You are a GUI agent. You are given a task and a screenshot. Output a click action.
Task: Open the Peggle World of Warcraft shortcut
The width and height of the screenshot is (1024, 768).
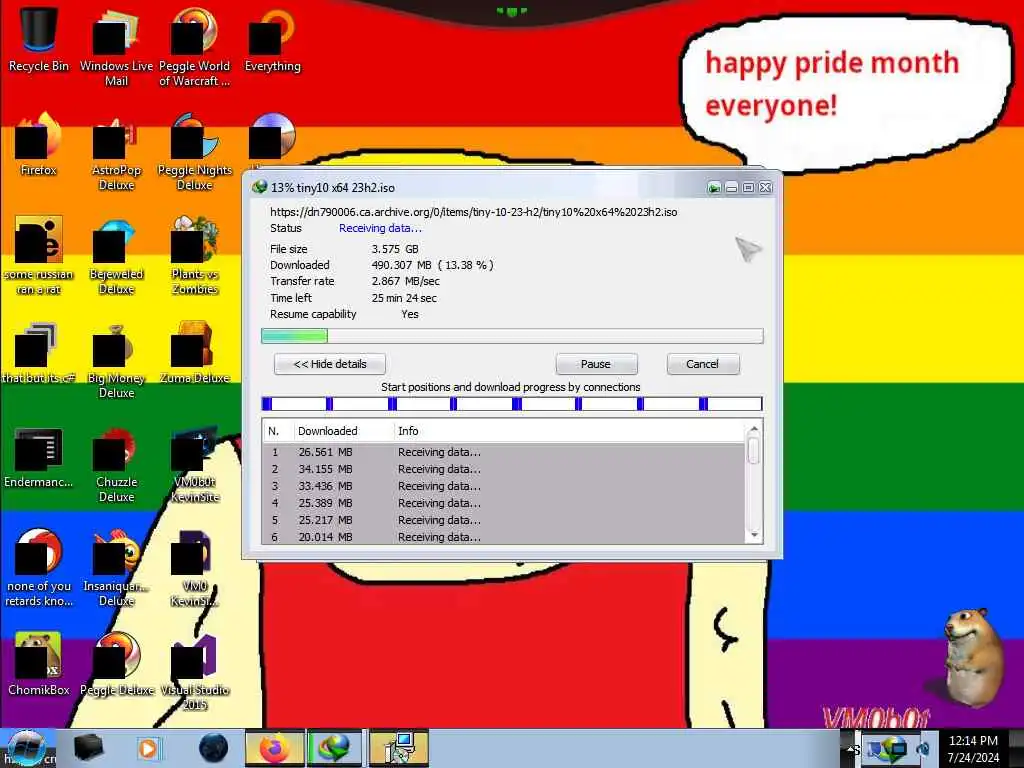coord(194,47)
